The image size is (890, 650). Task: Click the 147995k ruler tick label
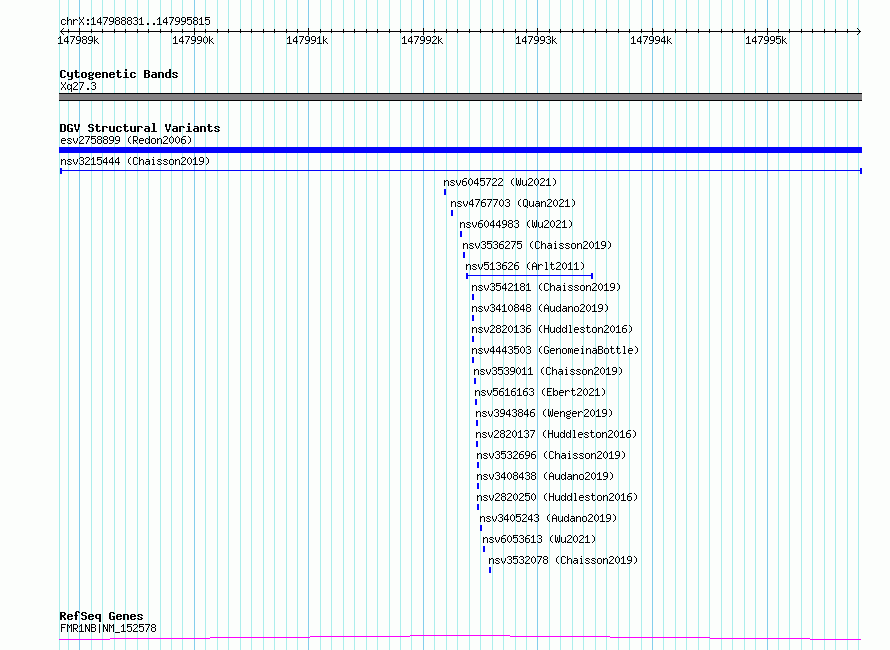766,40
